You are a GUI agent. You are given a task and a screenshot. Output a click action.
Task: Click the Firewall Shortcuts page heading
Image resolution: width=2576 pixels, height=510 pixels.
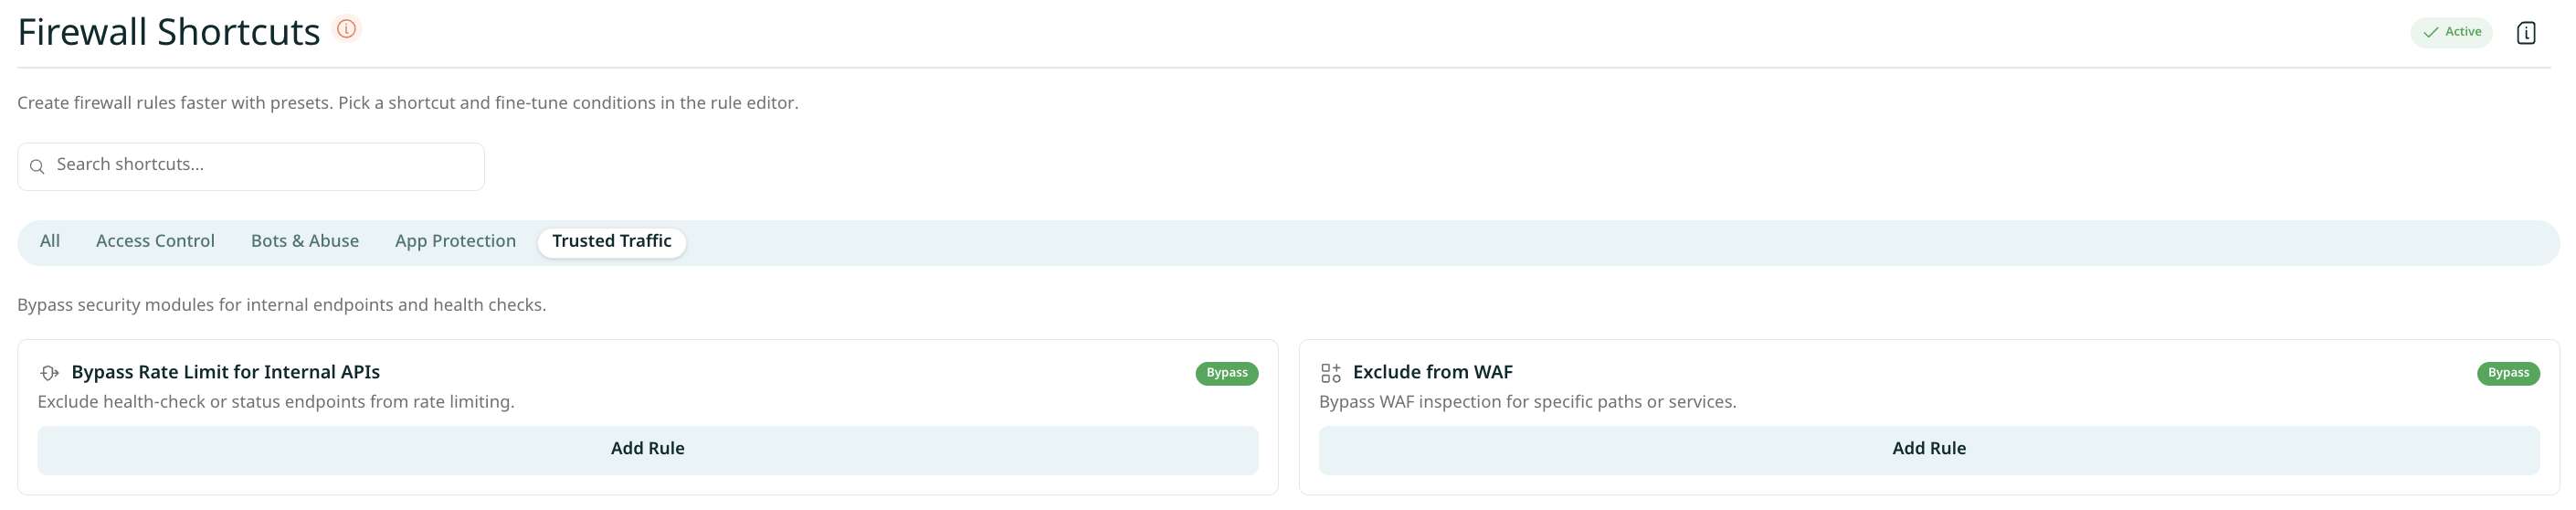tap(168, 32)
